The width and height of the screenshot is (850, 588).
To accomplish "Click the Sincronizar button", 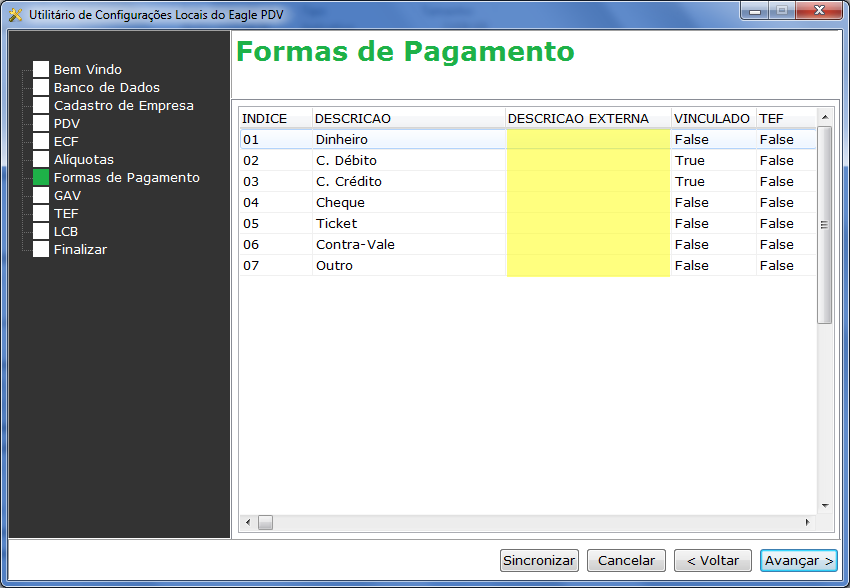I will (x=539, y=560).
